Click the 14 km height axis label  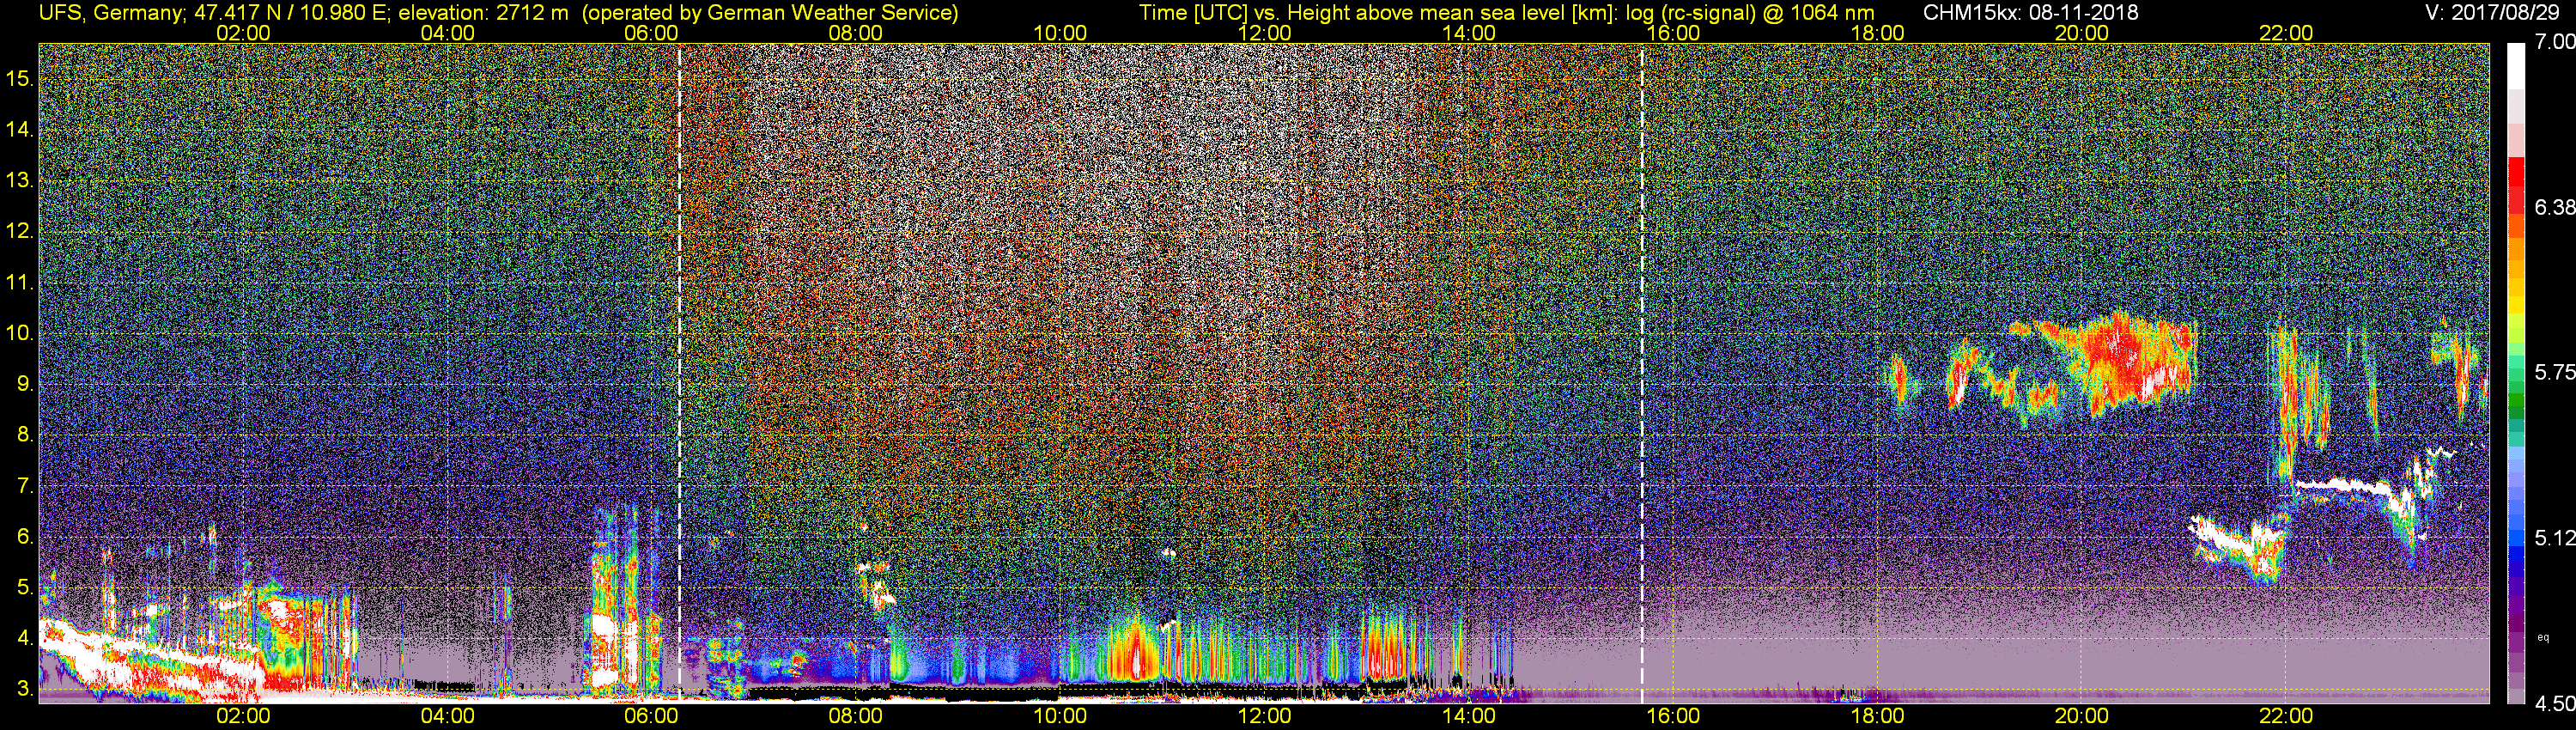(19, 130)
